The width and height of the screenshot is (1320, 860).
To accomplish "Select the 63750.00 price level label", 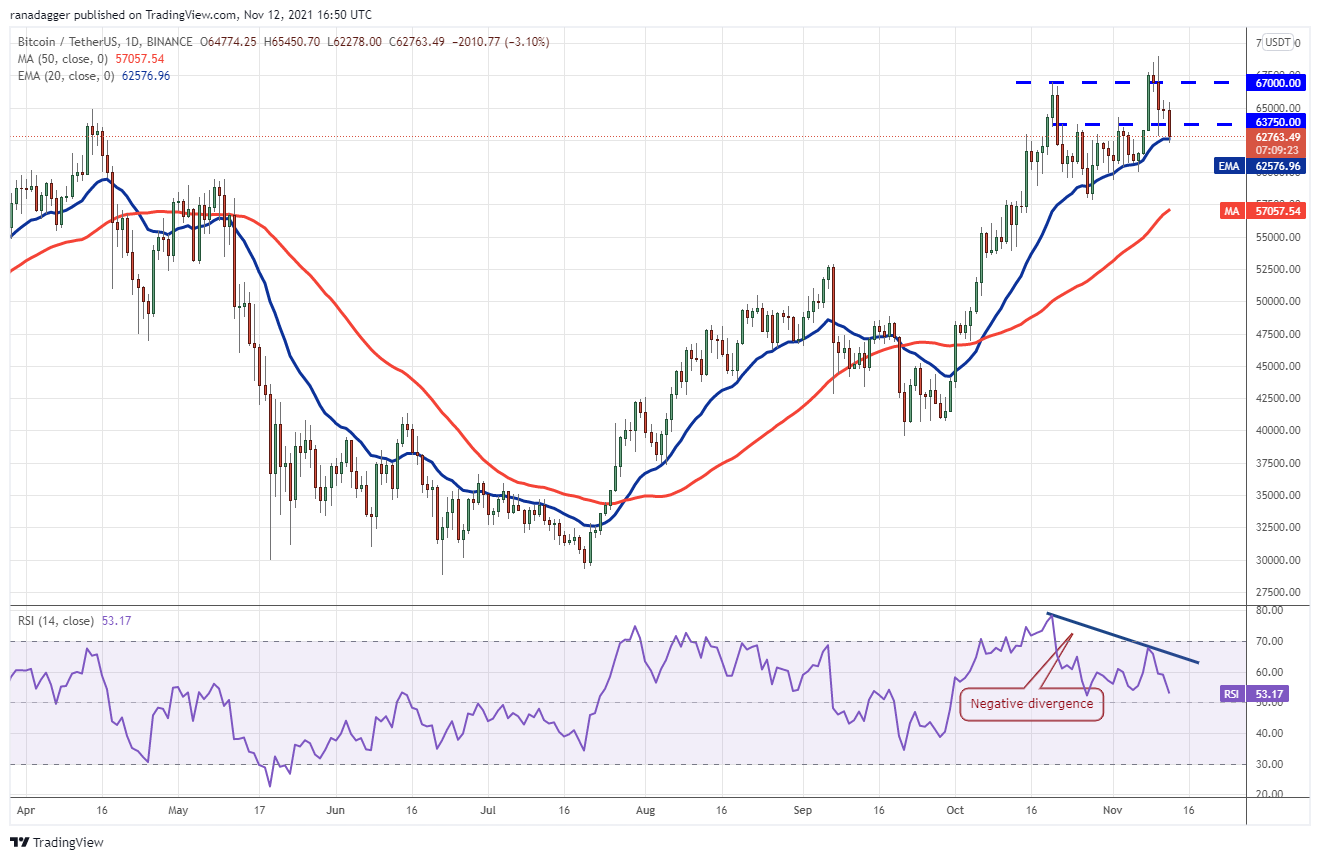I will click(x=1279, y=121).
